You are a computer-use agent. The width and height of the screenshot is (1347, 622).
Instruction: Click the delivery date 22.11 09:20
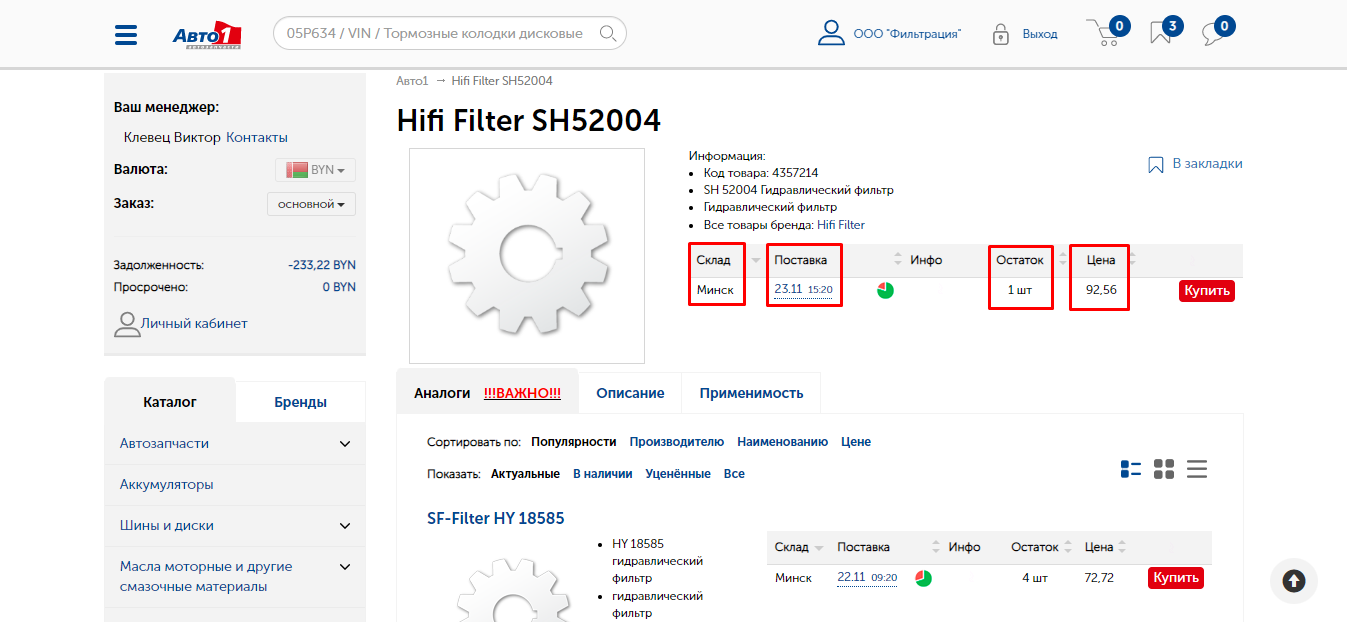point(867,578)
